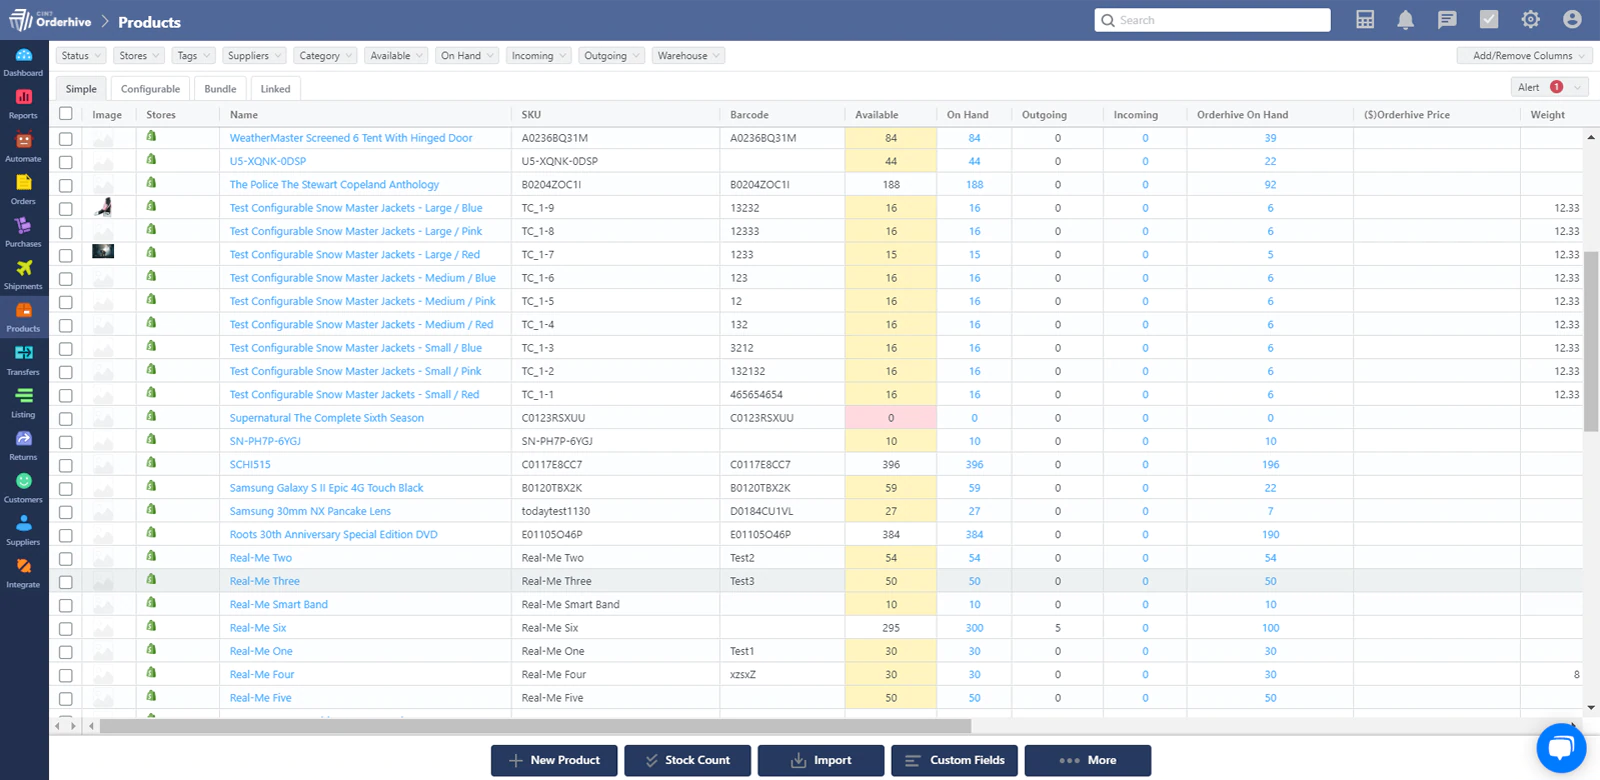The width and height of the screenshot is (1600, 780).
Task: Open the notifications bell
Action: pos(1405,20)
